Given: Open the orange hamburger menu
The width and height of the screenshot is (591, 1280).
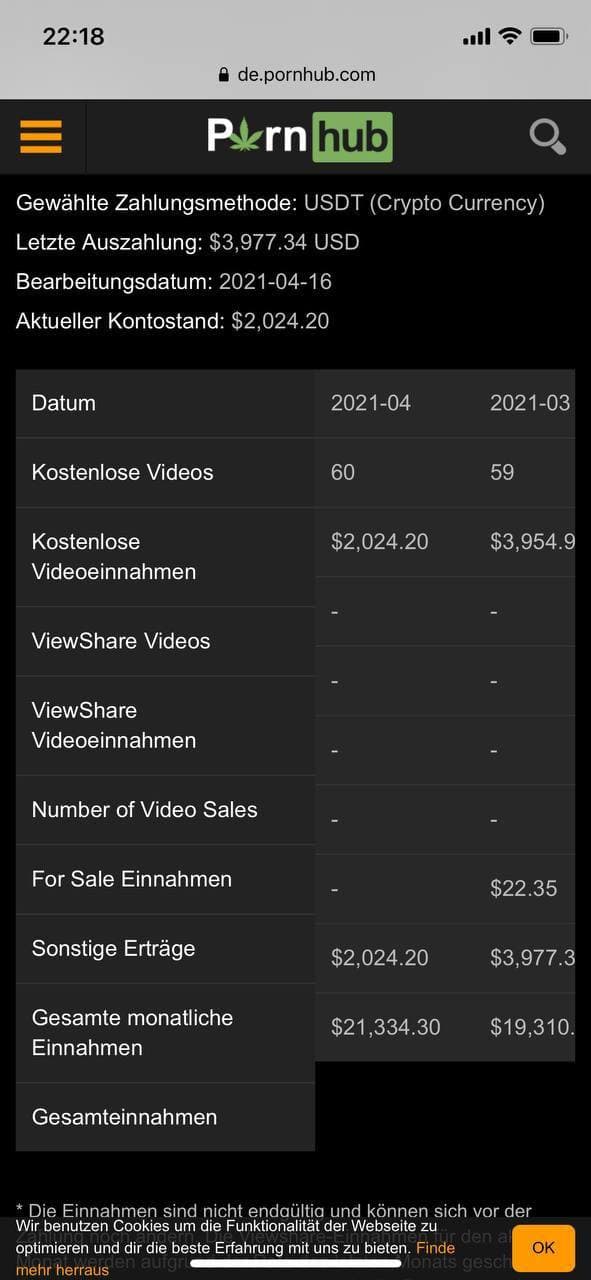Looking at the screenshot, I should pyautogui.click(x=41, y=136).
